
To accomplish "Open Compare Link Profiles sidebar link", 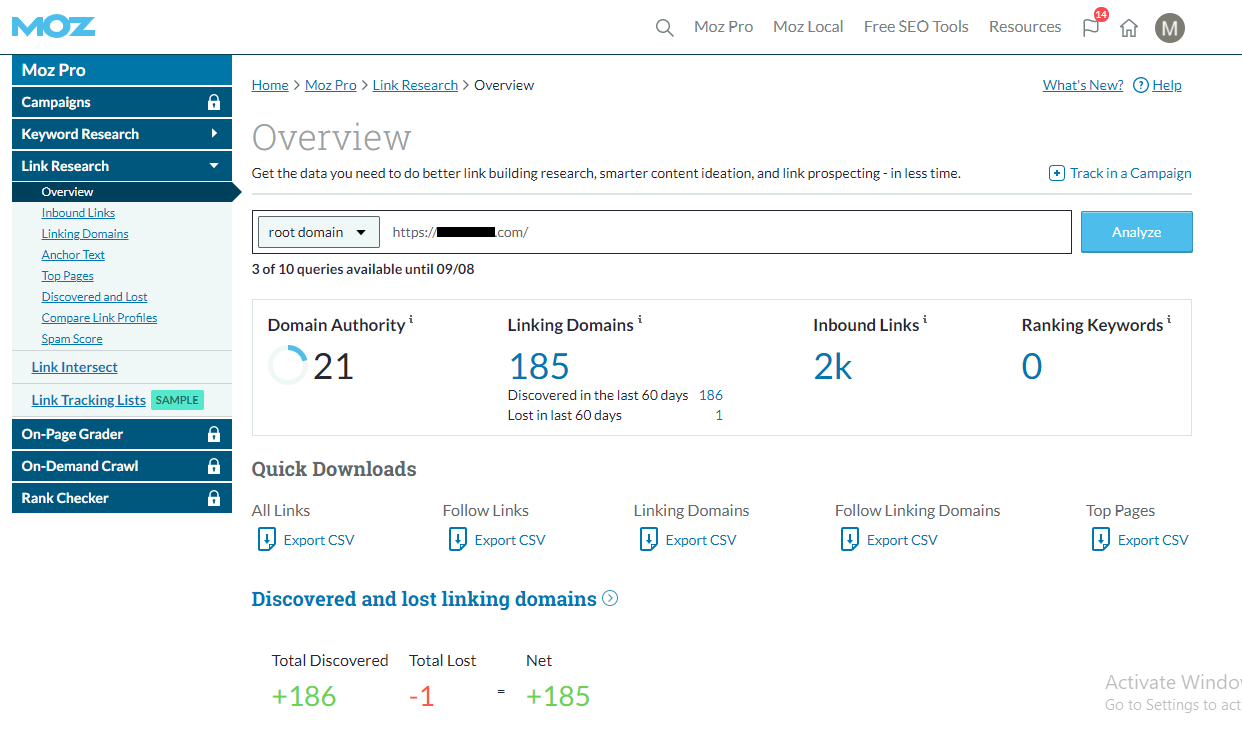I will (x=99, y=318).
